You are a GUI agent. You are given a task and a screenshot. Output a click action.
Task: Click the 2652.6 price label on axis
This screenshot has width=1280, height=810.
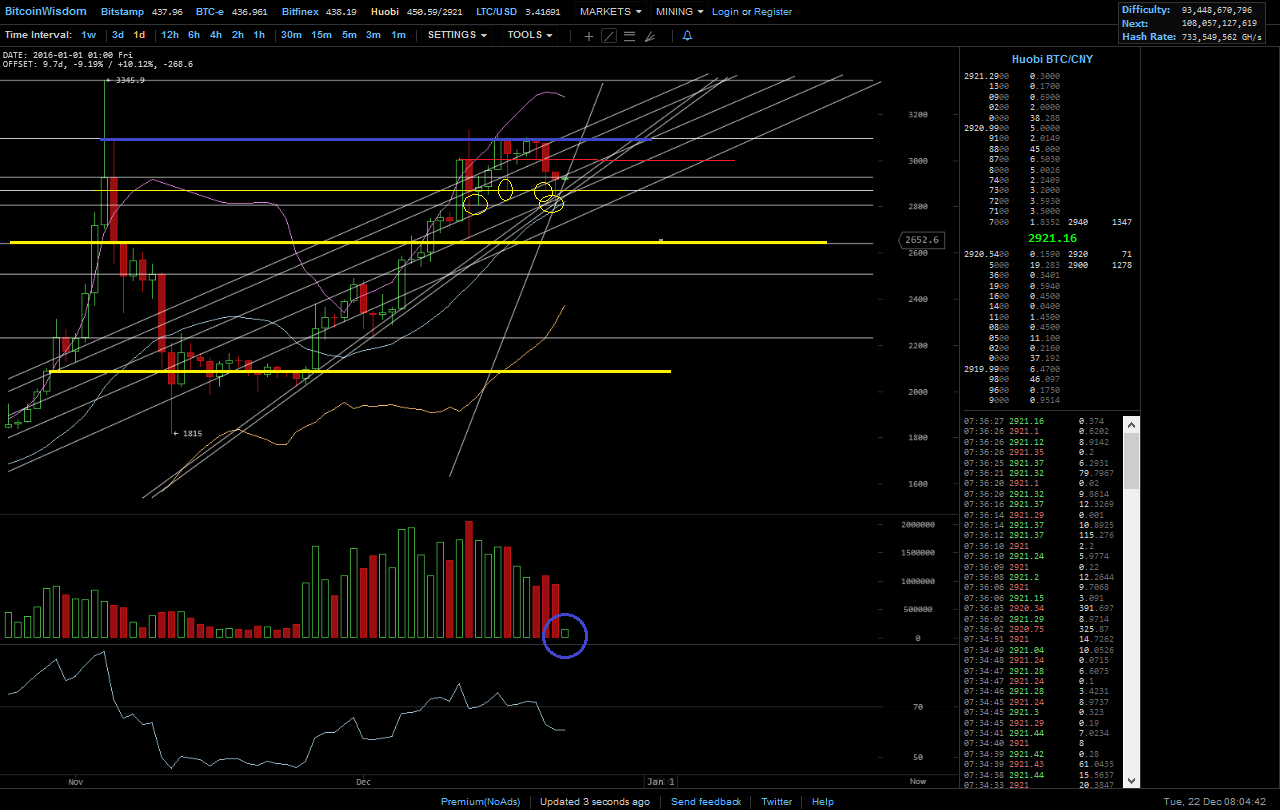pyautogui.click(x=921, y=240)
